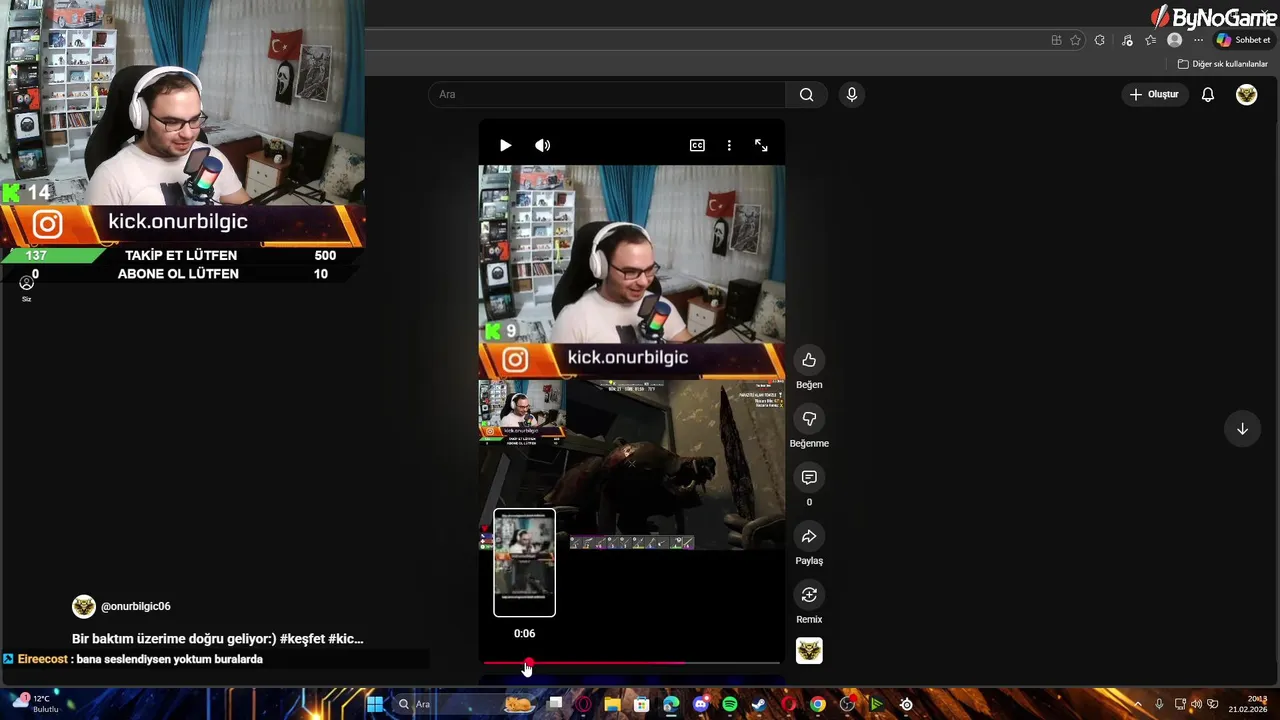
Task: Go to next Short with down arrow
Action: pos(1242,429)
